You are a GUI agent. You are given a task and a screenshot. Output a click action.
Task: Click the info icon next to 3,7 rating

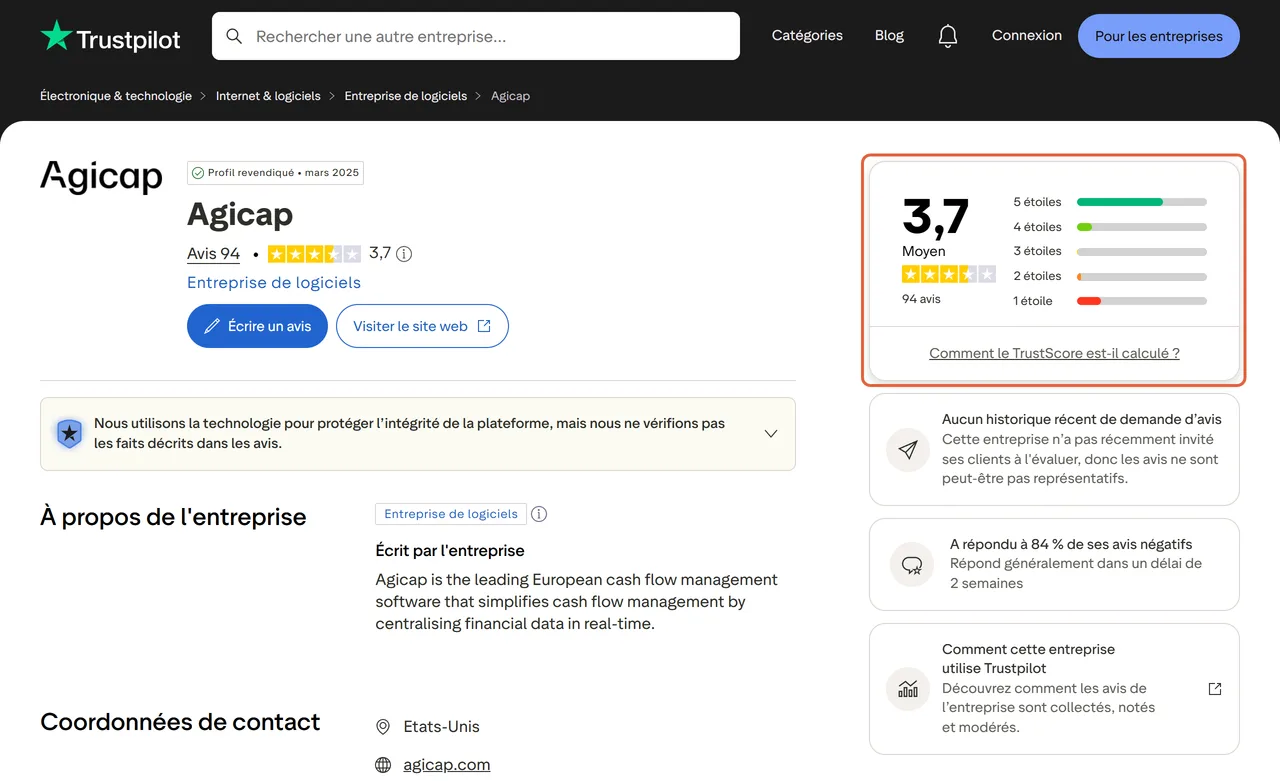tap(404, 254)
